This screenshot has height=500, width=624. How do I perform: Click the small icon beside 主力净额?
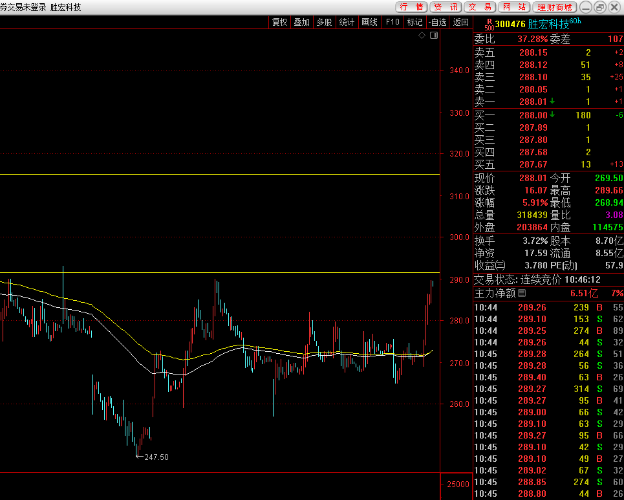(522, 294)
